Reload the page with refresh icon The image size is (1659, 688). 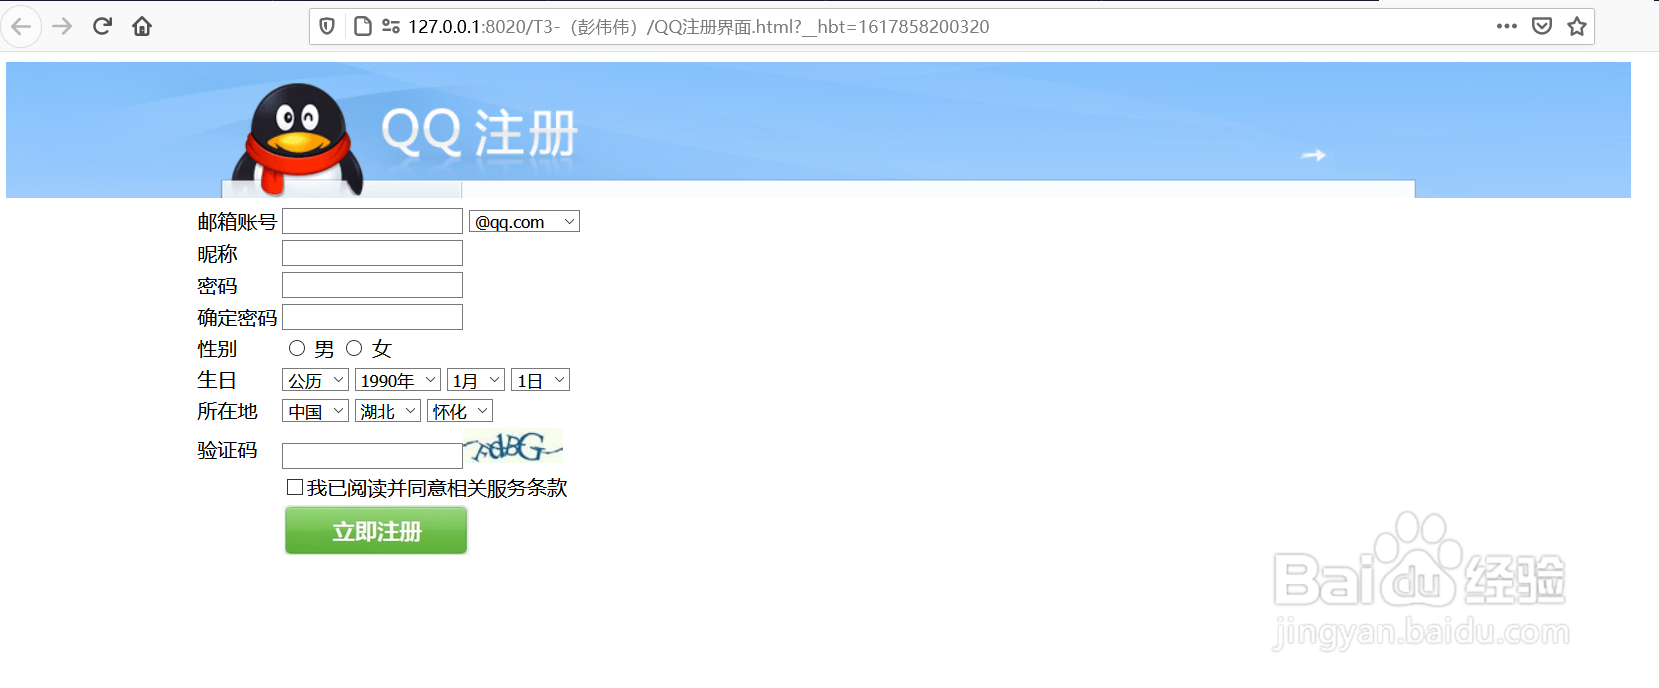pos(102,26)
